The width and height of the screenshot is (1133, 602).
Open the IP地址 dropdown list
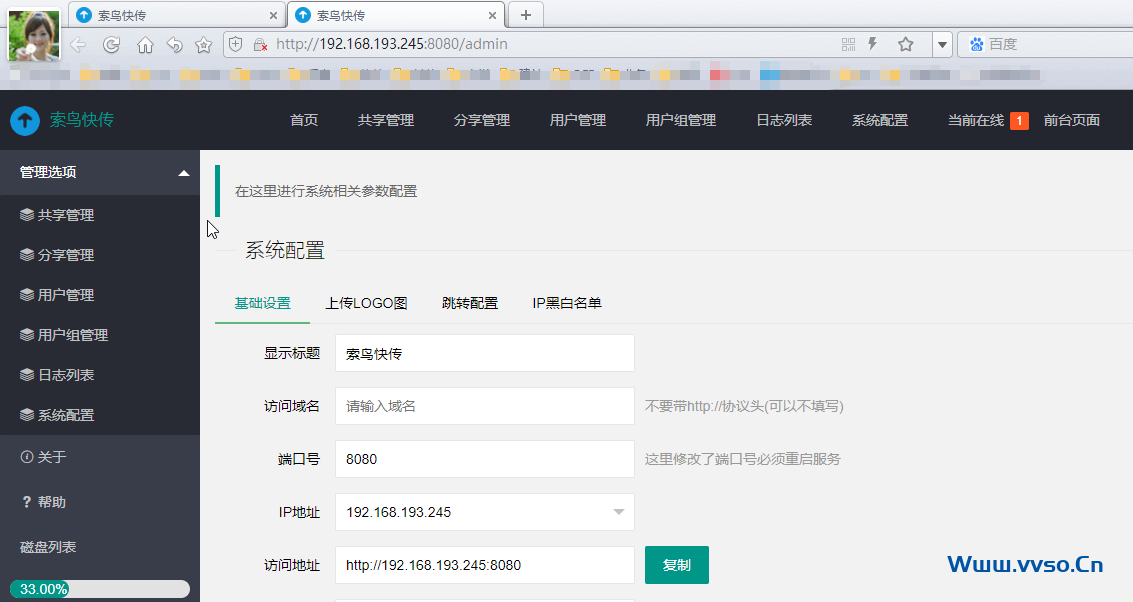click(x=618, y=512)
